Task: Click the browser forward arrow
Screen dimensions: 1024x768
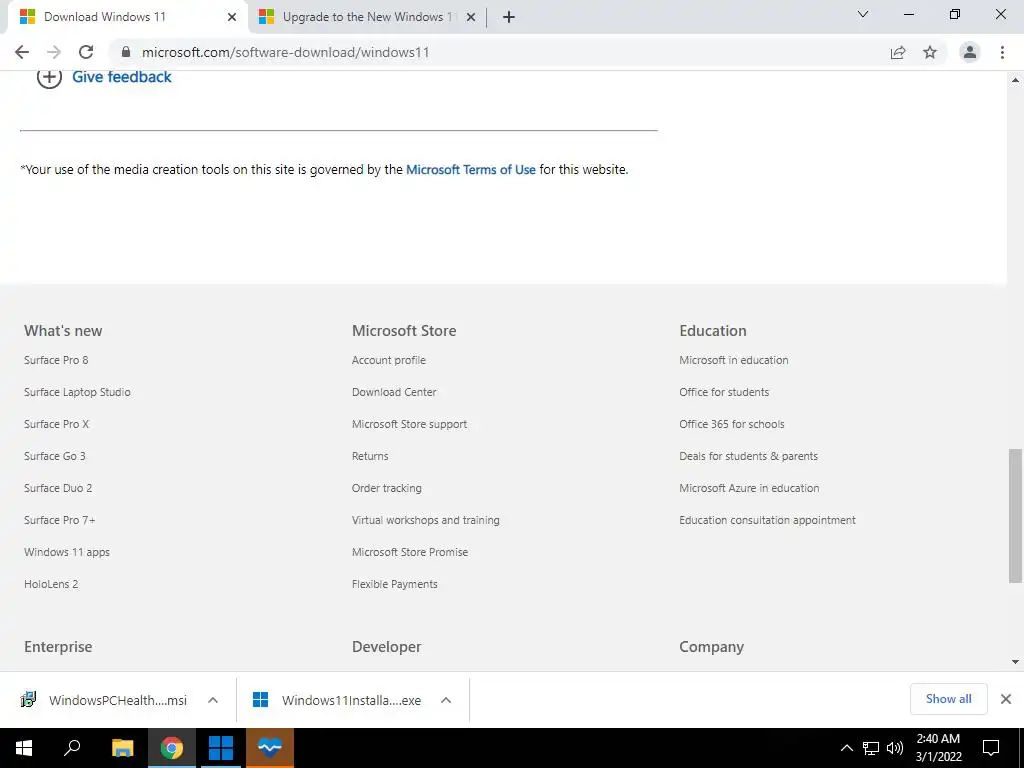Action: pyautogui.click(x=54, y=52)
